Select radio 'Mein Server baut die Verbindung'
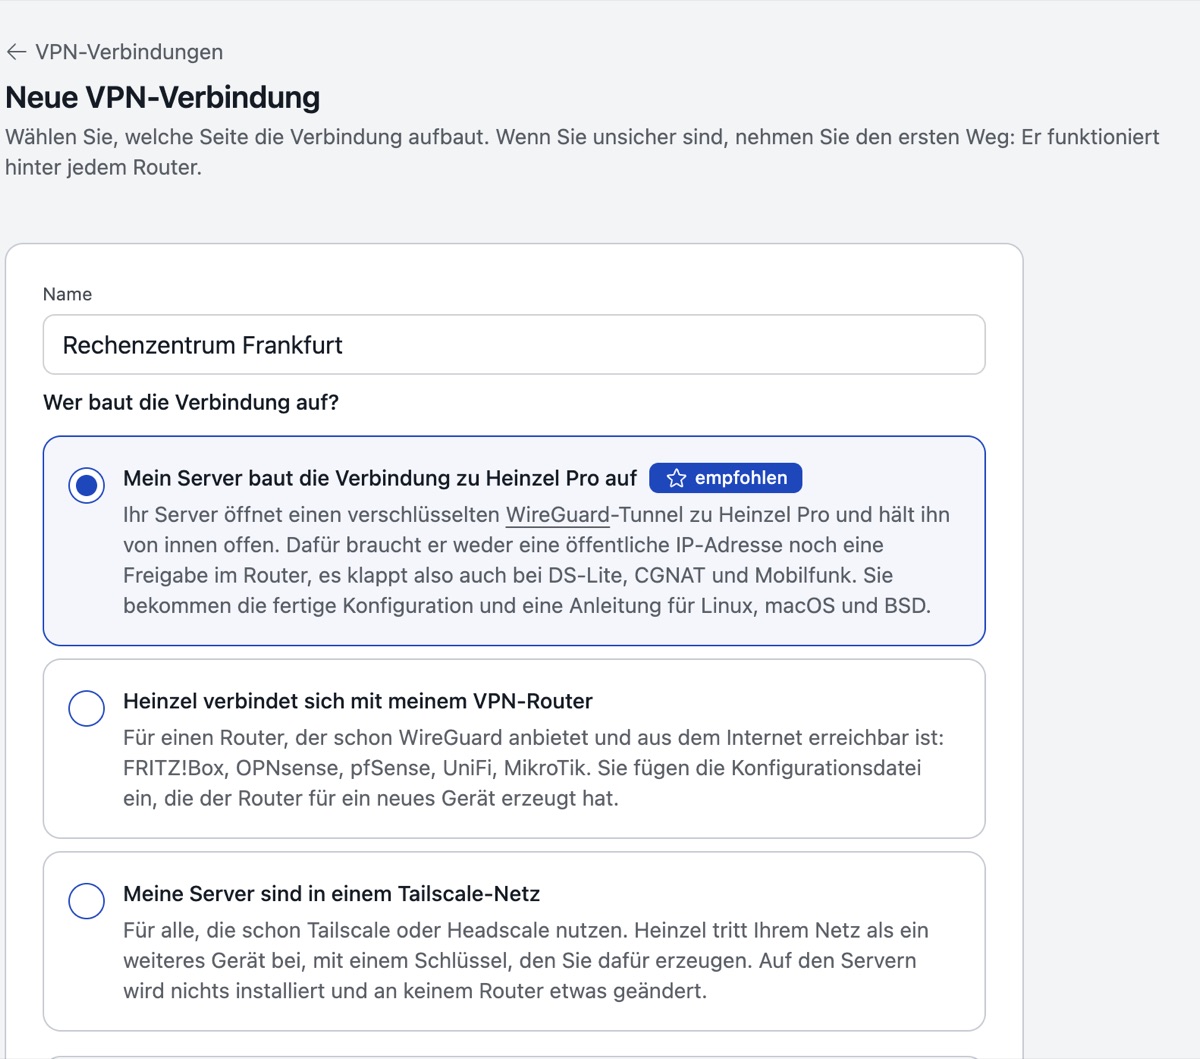Image resolution: width=1200 pixels, height=1059 pixels. pos(87,485)
